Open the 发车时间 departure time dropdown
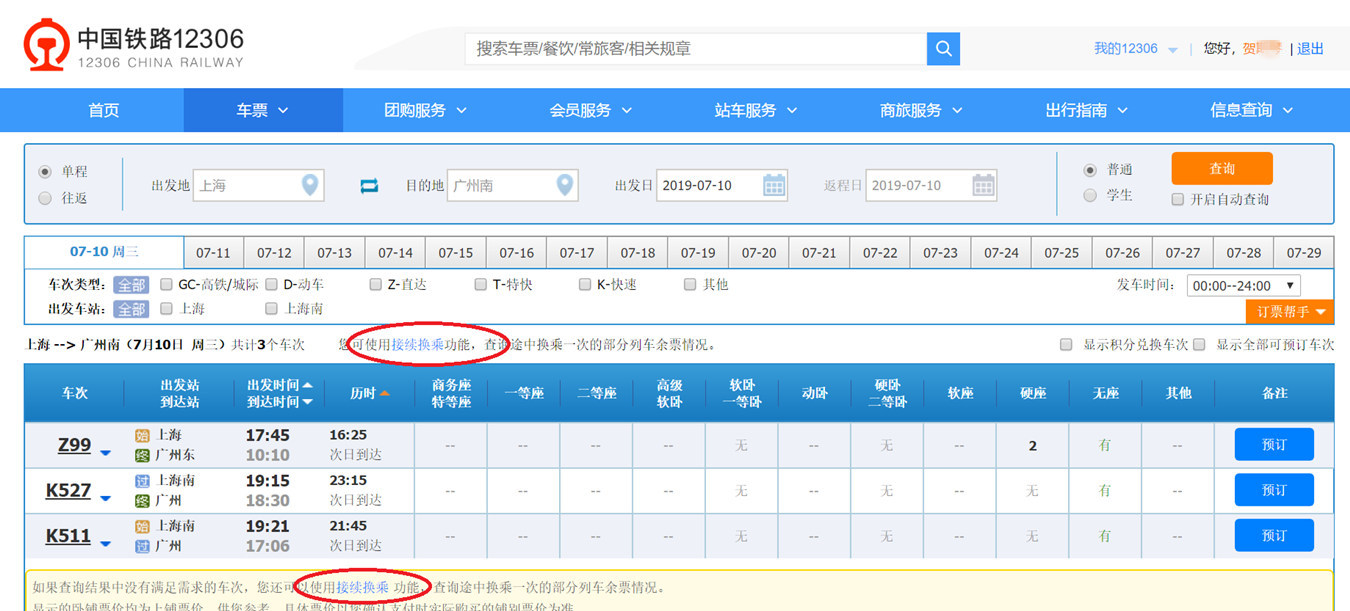Viewport: 1350px width, 611px height. coord(1243,286)
